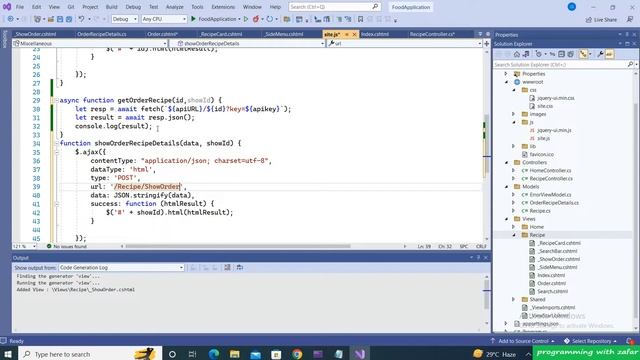Collapse the $.ajax block at line 35

(x=57, y=152)
